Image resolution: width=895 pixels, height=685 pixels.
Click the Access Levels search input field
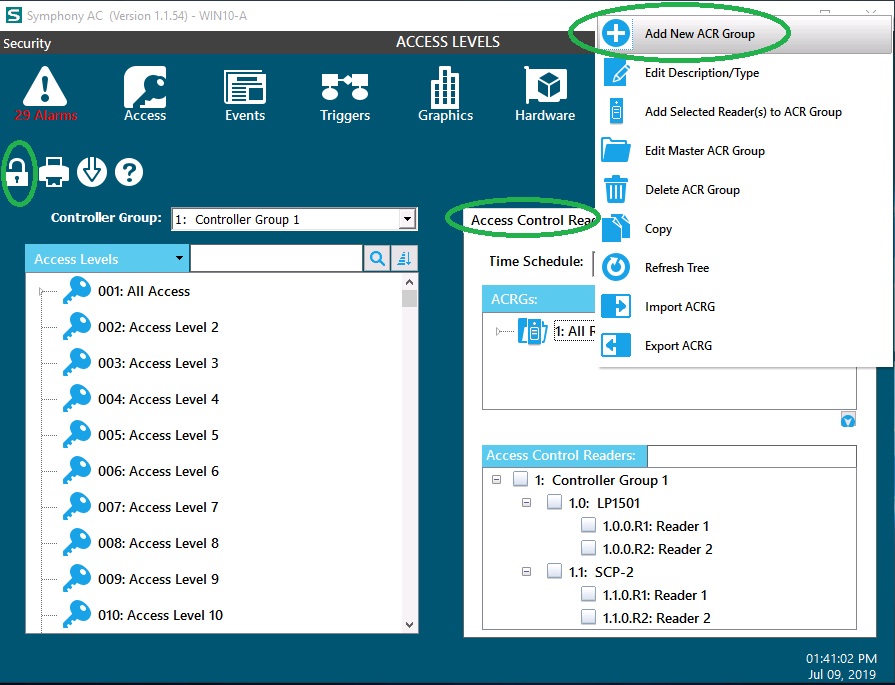pos(277,259)
